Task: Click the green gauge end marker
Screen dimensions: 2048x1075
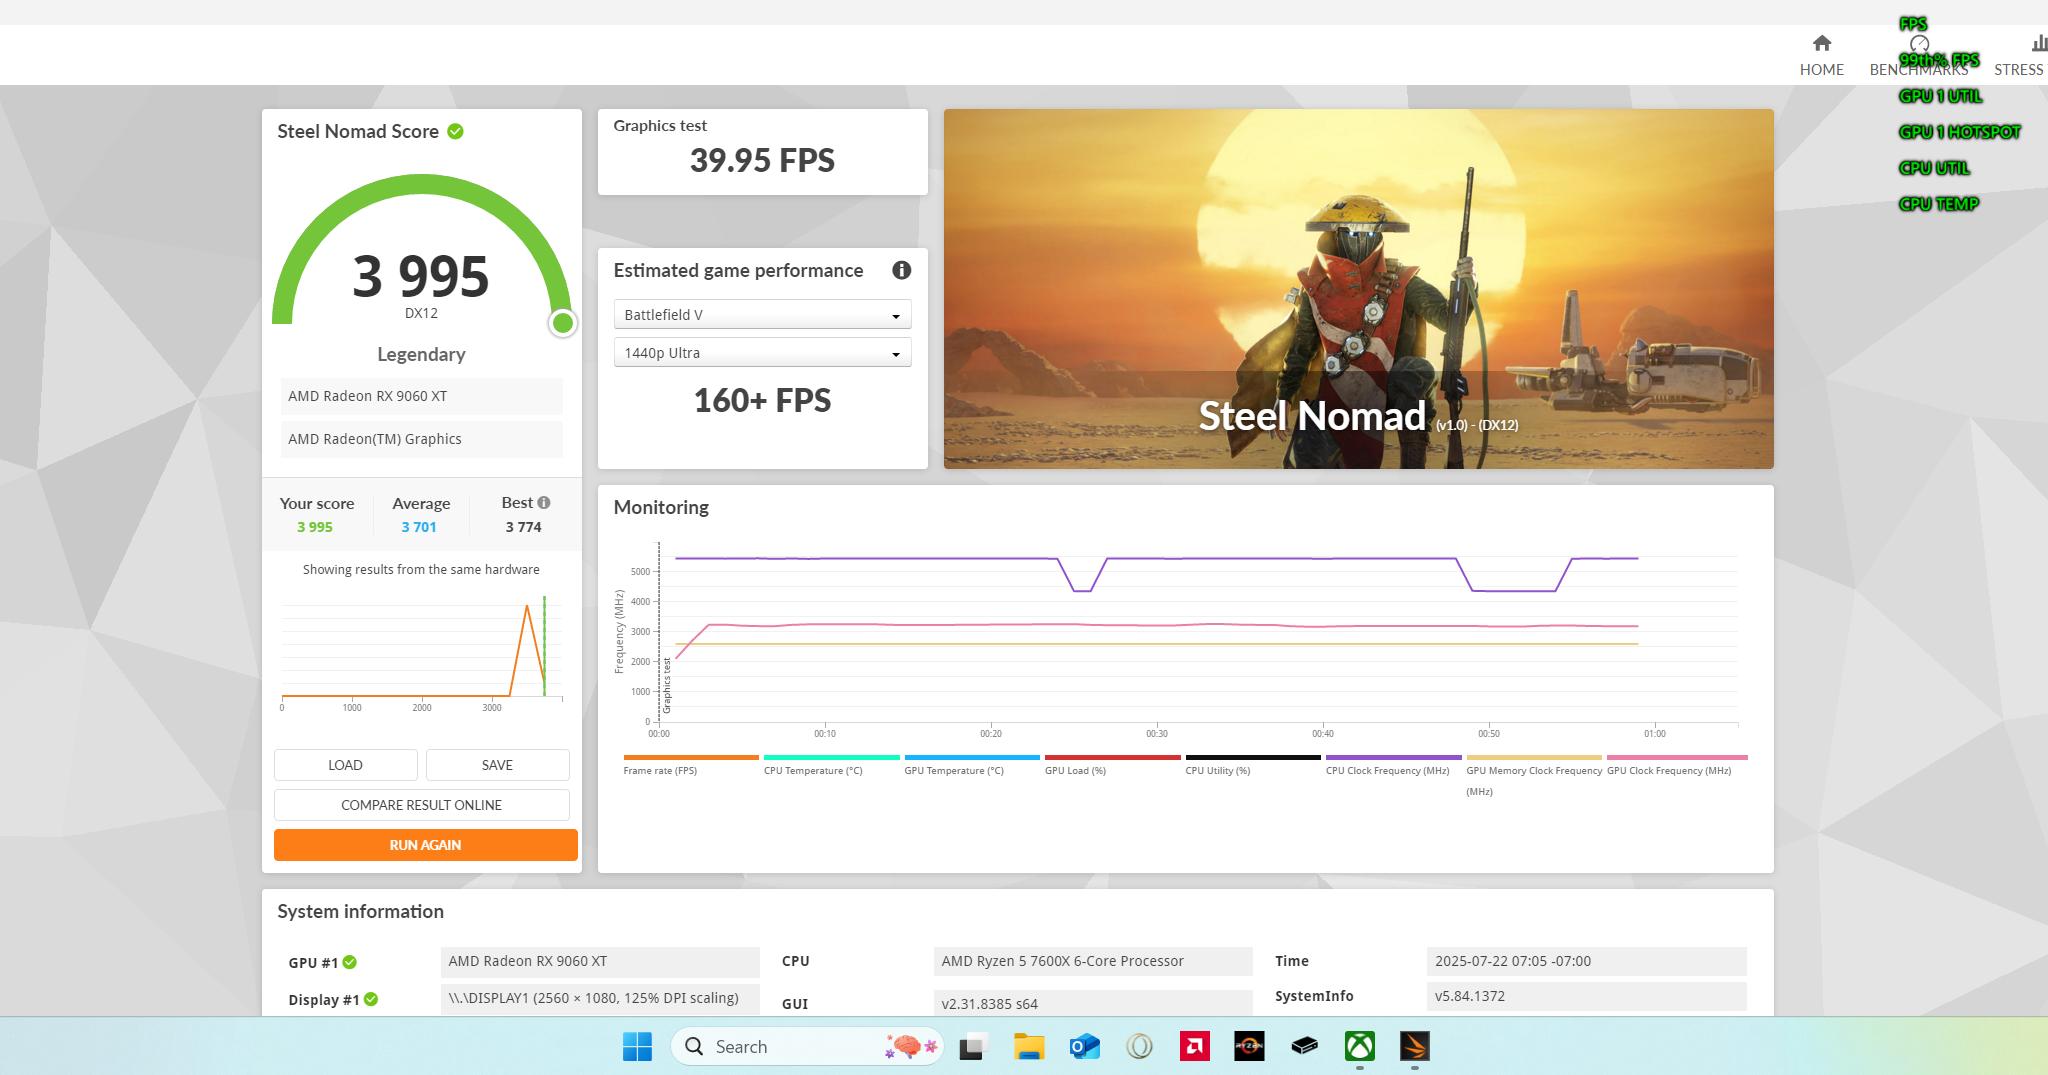Action: (563, 322)
